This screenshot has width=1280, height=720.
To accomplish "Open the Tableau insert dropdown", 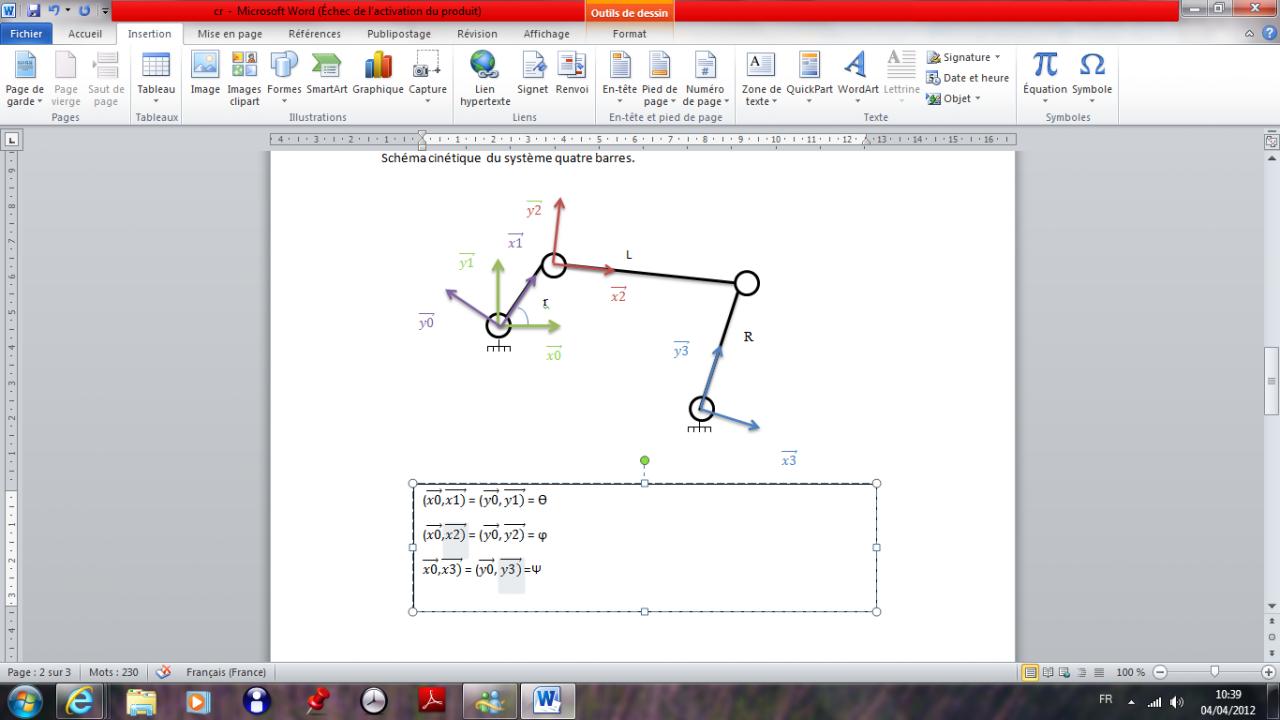I will click(156, 78).
